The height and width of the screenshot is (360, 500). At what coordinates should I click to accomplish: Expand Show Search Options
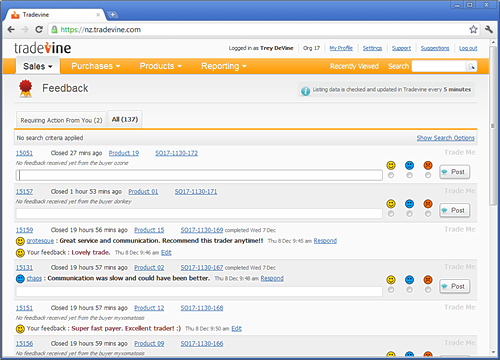445,138
